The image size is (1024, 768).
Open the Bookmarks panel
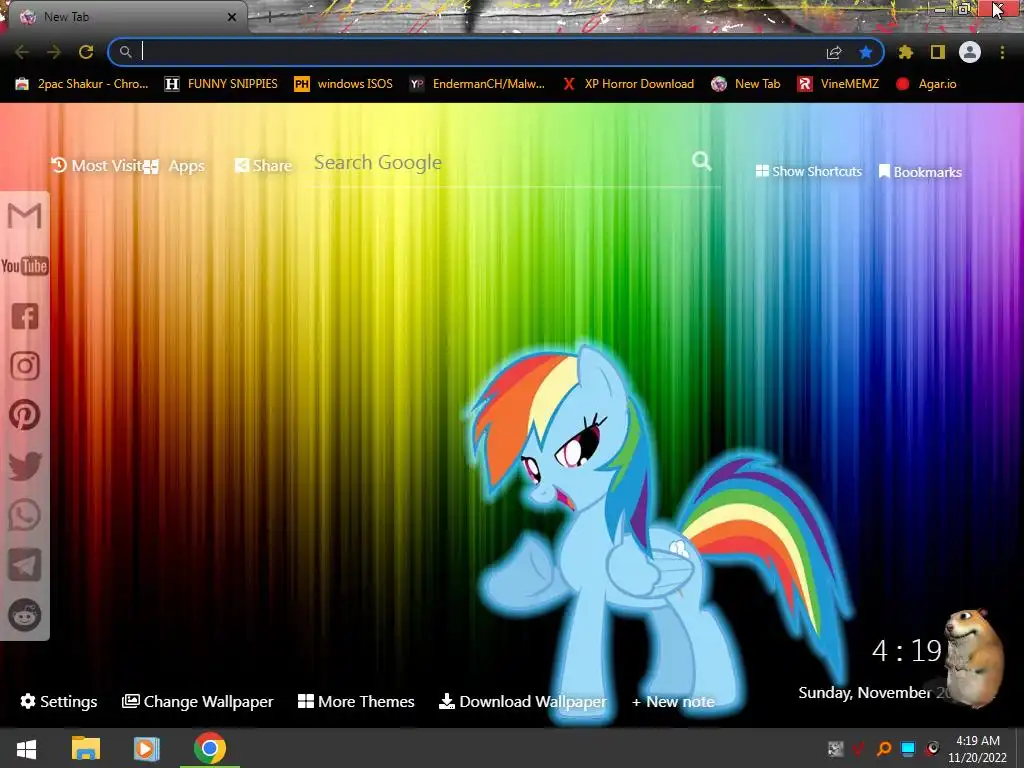(920, 172)
